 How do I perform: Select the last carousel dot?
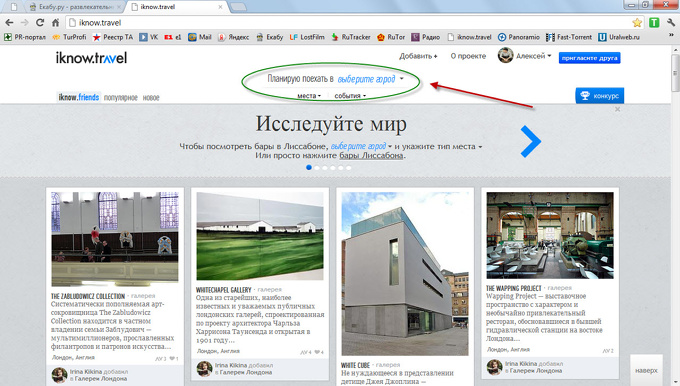348,167
